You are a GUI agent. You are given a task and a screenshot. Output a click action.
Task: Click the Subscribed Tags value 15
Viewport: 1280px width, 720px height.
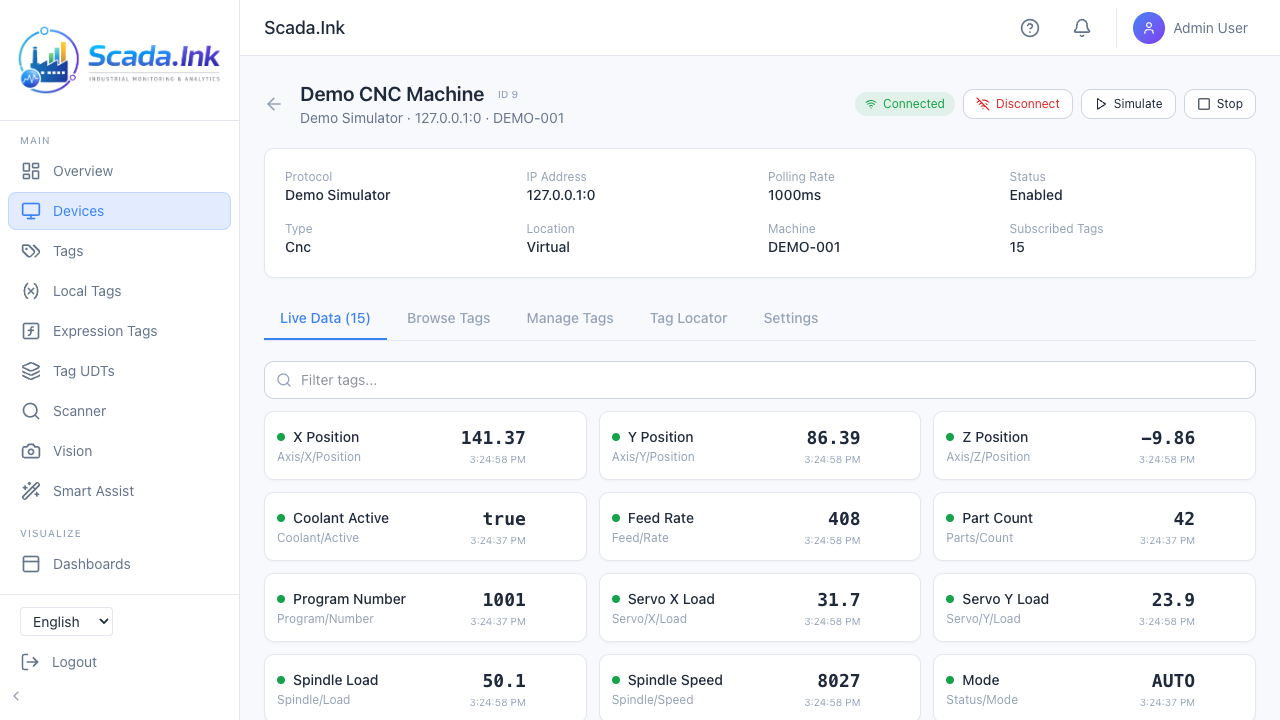coord(1017,247)
